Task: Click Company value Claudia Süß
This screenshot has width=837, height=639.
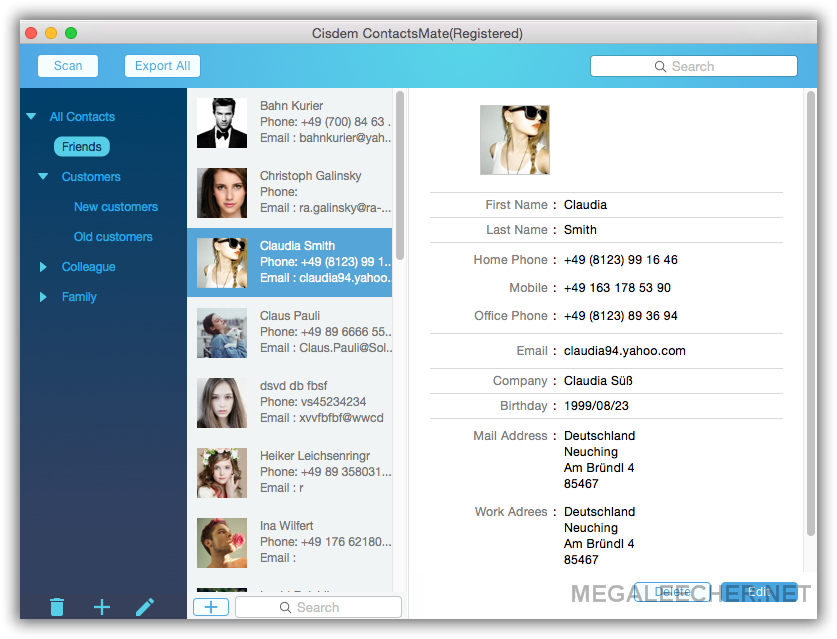Action: [598, 381]
